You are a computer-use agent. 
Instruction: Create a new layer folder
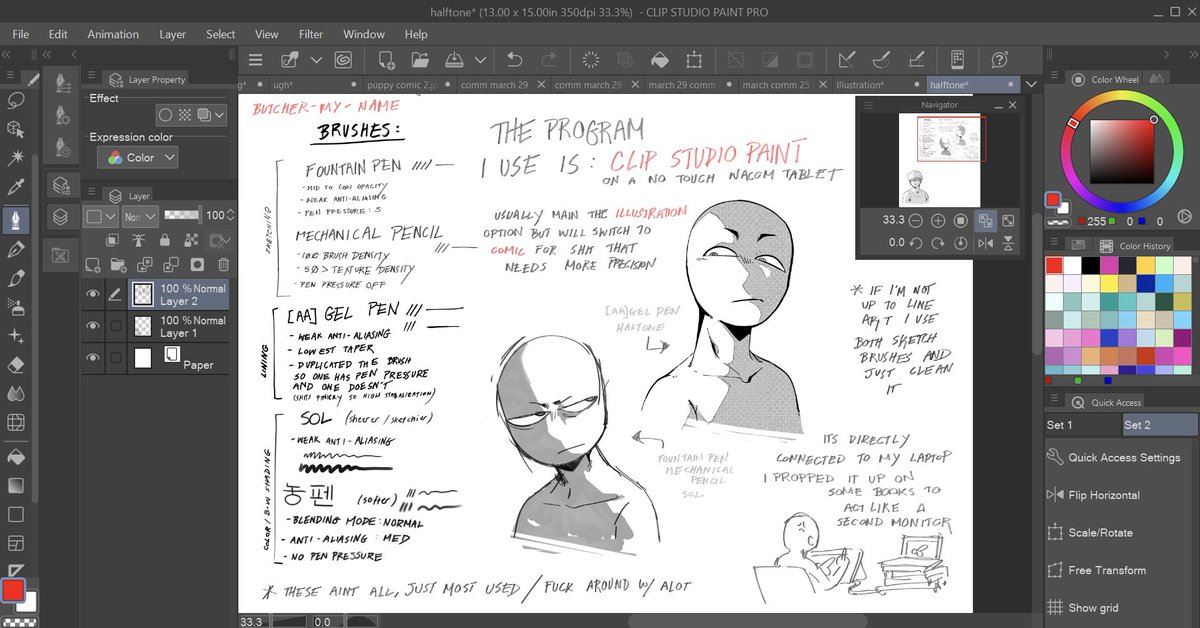click(x=119, y=264)
